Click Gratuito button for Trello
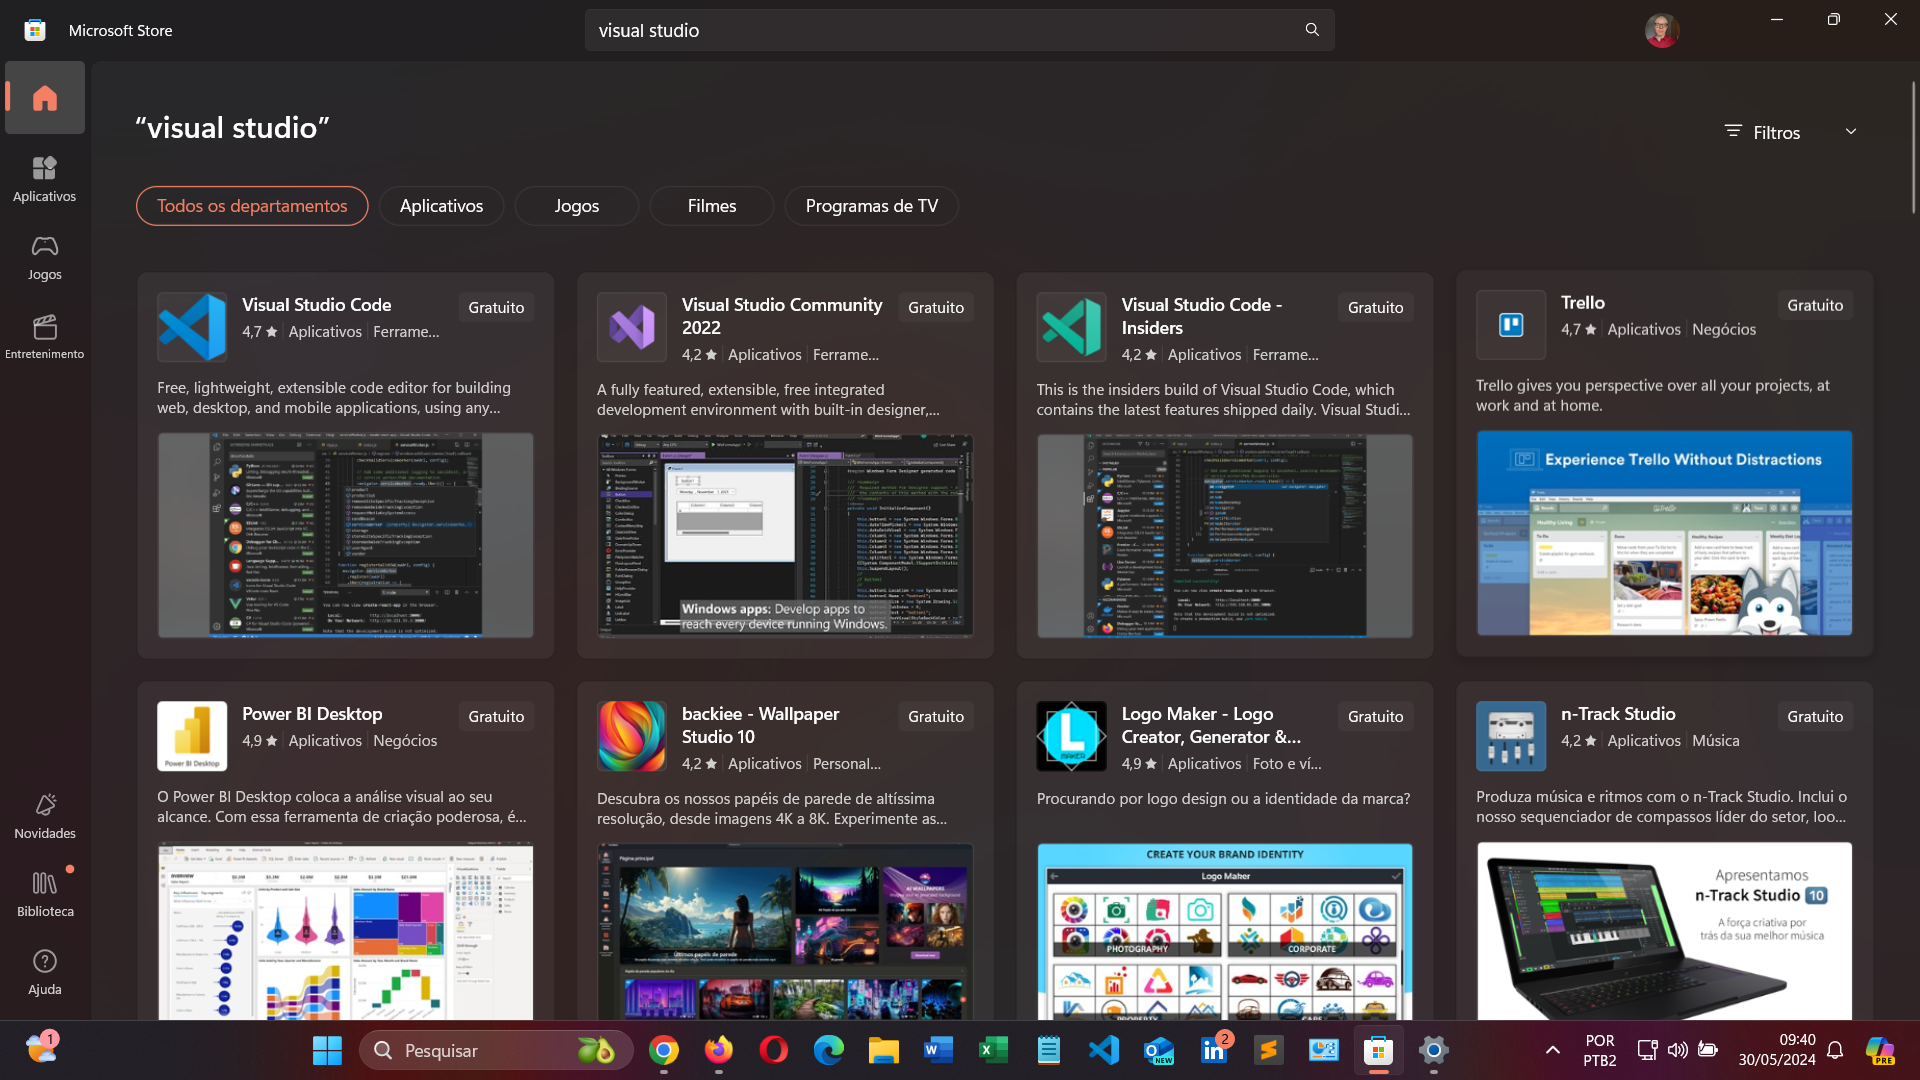The height and width of the screenshot is (1080, 1920). pos(1815,305)
